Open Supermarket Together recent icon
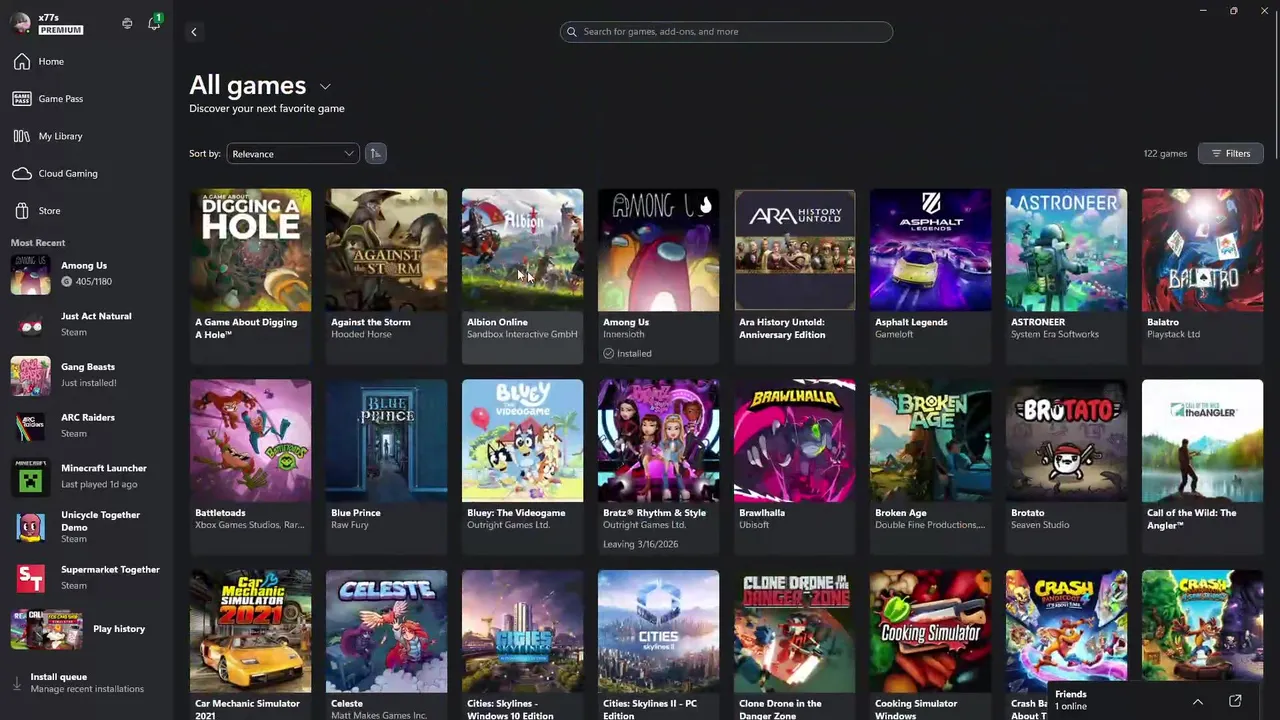1280x720 pixels. (30, 577)
